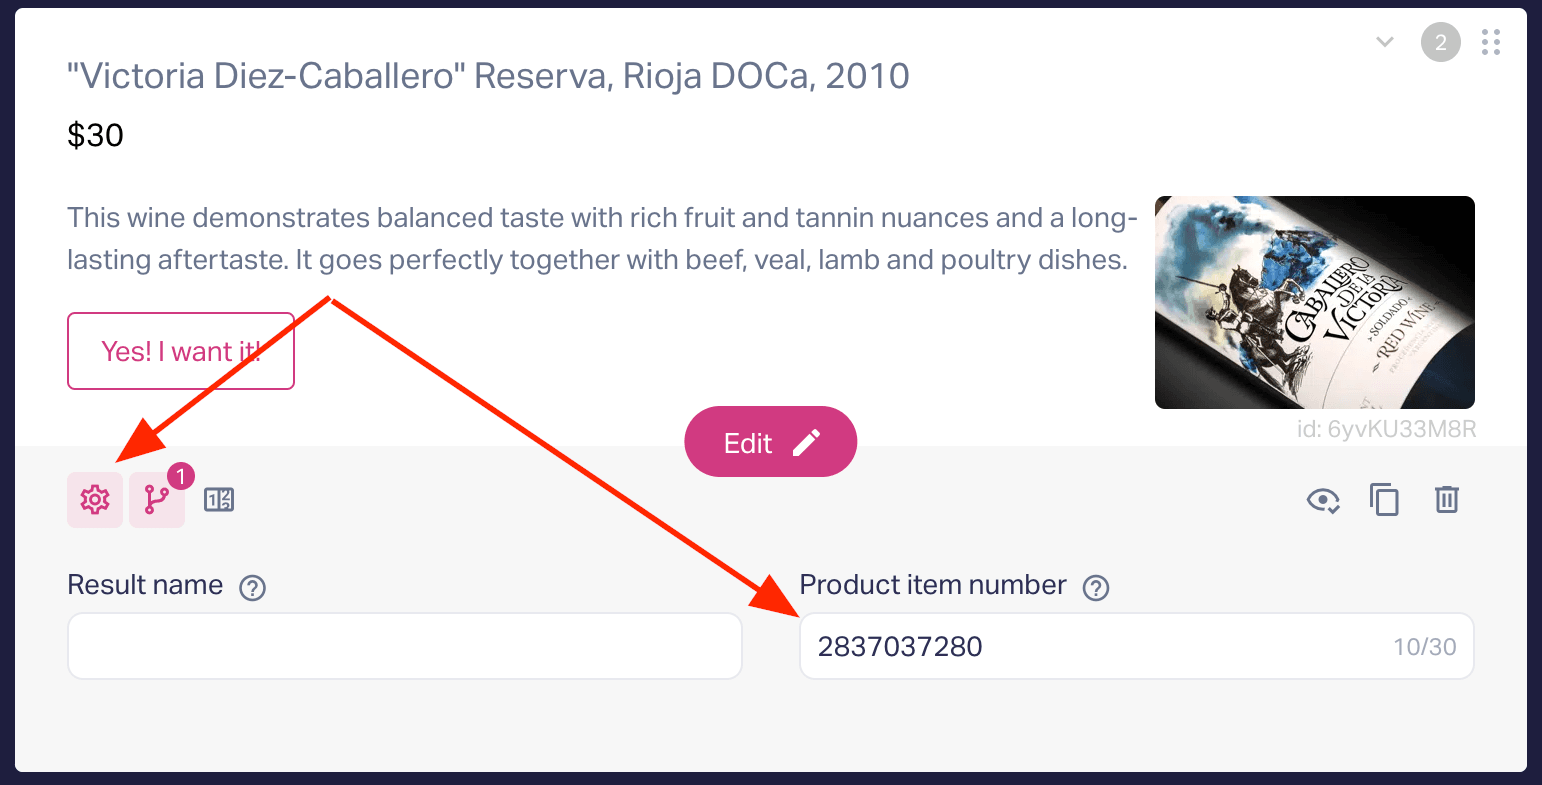The image size is (1542, 785).
Task: Focus the Result name input field
Action: click(405, 646)
